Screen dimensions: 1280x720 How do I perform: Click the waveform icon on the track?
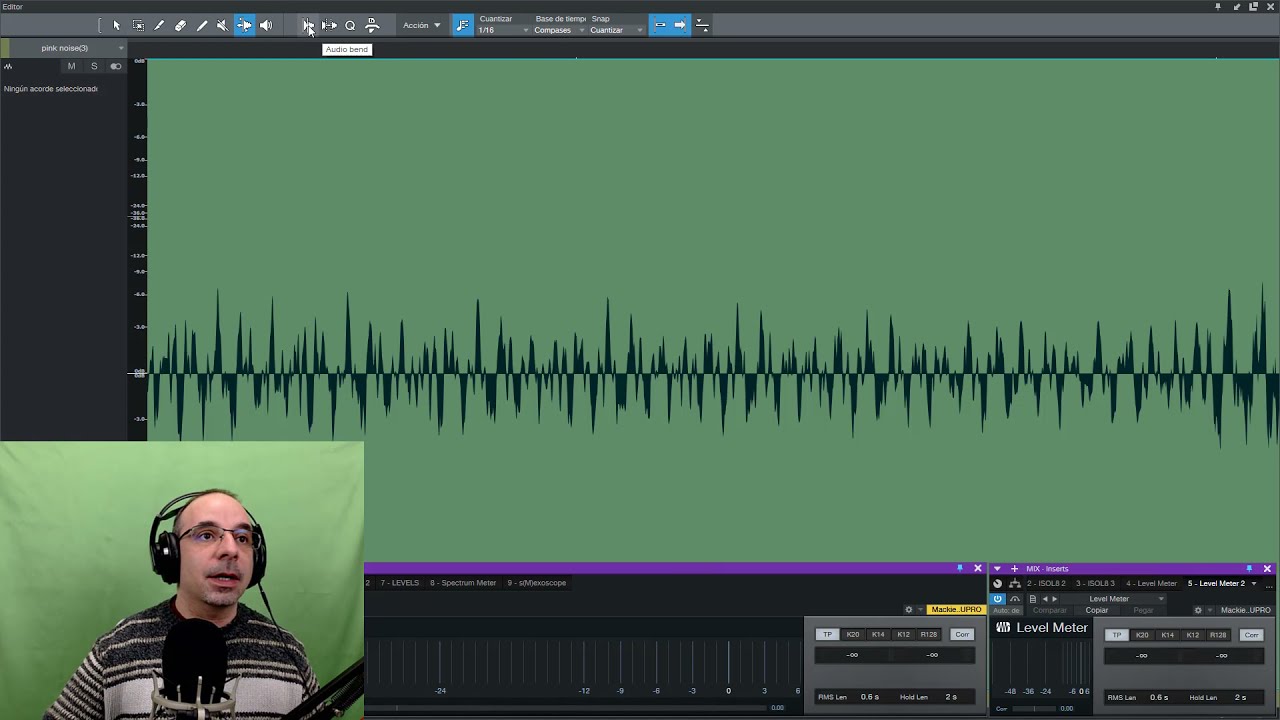tap(8, 66)
